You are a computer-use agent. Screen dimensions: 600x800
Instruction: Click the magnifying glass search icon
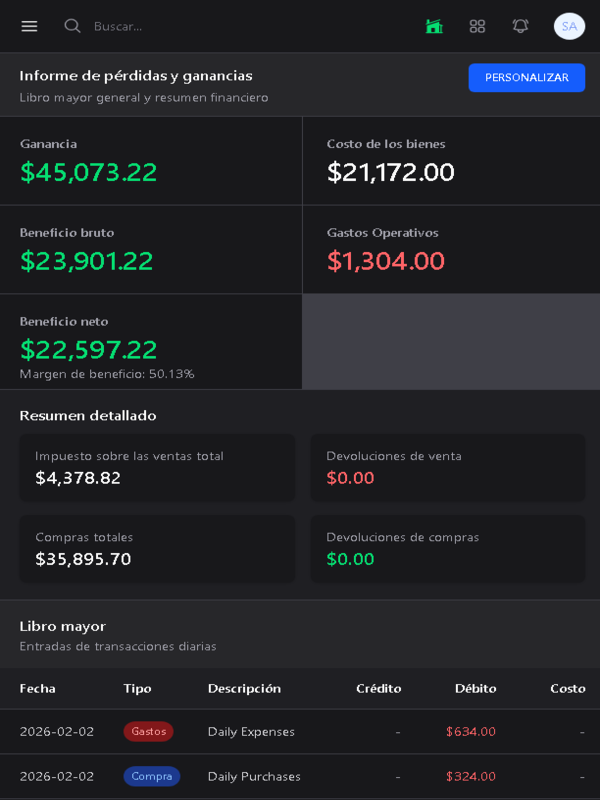point(72,26)
